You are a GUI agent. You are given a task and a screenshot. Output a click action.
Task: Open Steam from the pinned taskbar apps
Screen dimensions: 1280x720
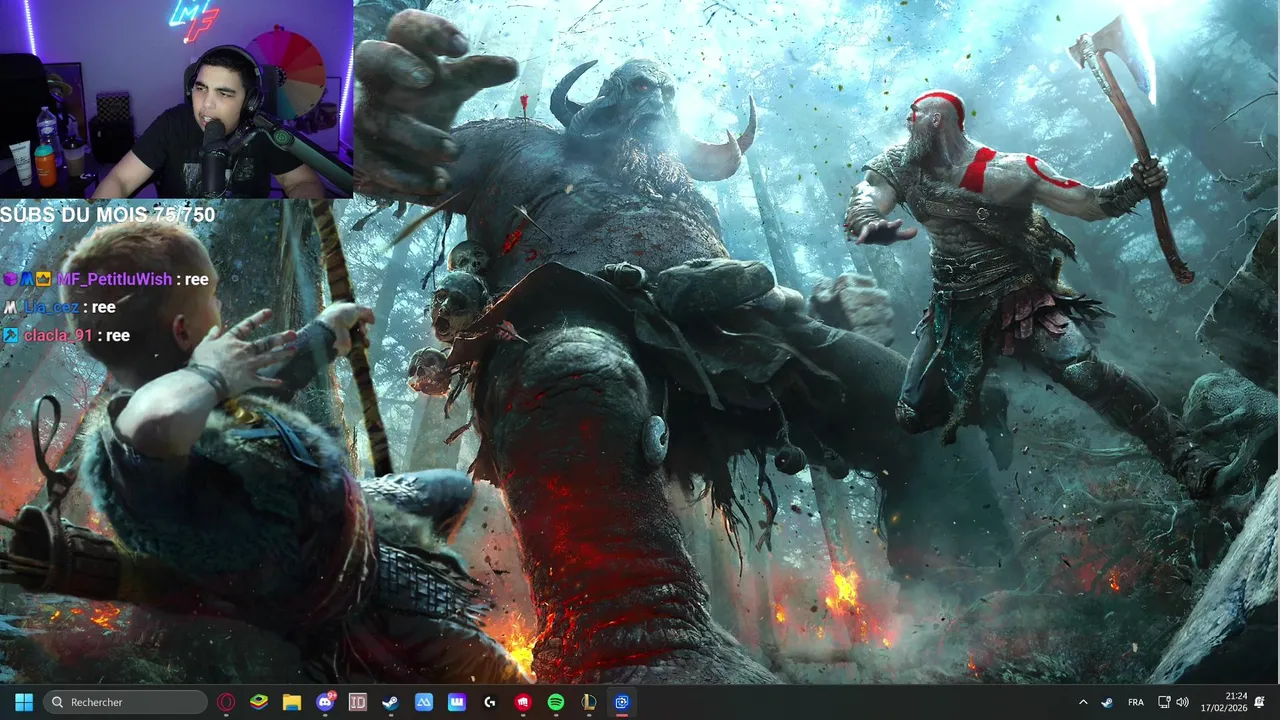click(x=391, y=702)
